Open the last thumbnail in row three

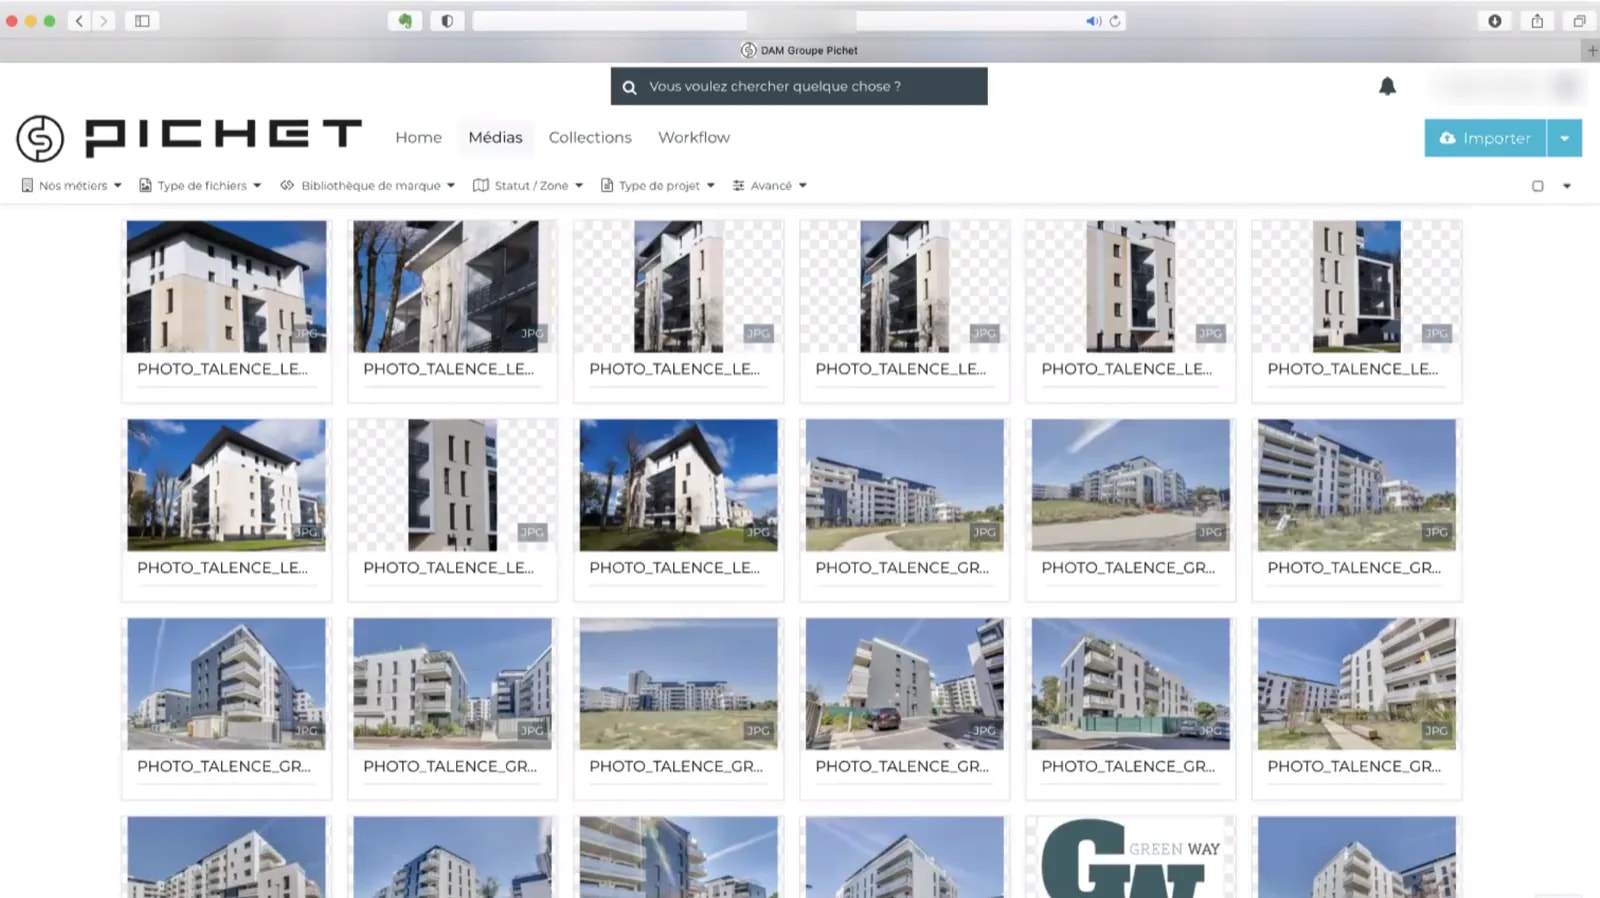[x=1356, y=684]
